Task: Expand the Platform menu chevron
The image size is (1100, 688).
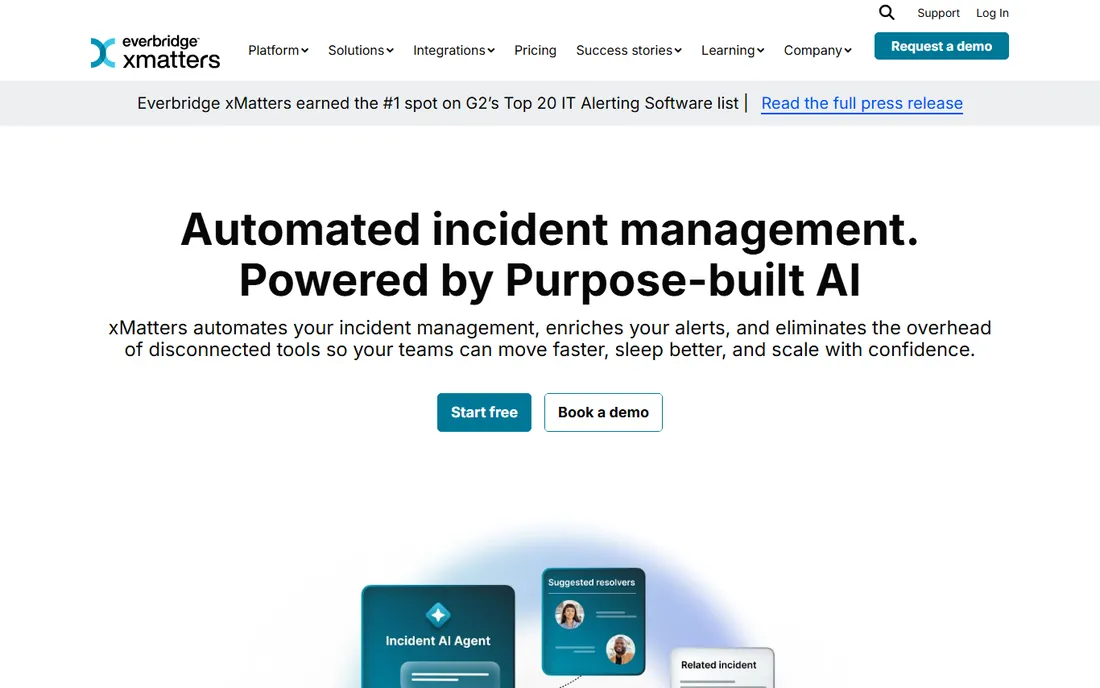Action: (304, 50)
